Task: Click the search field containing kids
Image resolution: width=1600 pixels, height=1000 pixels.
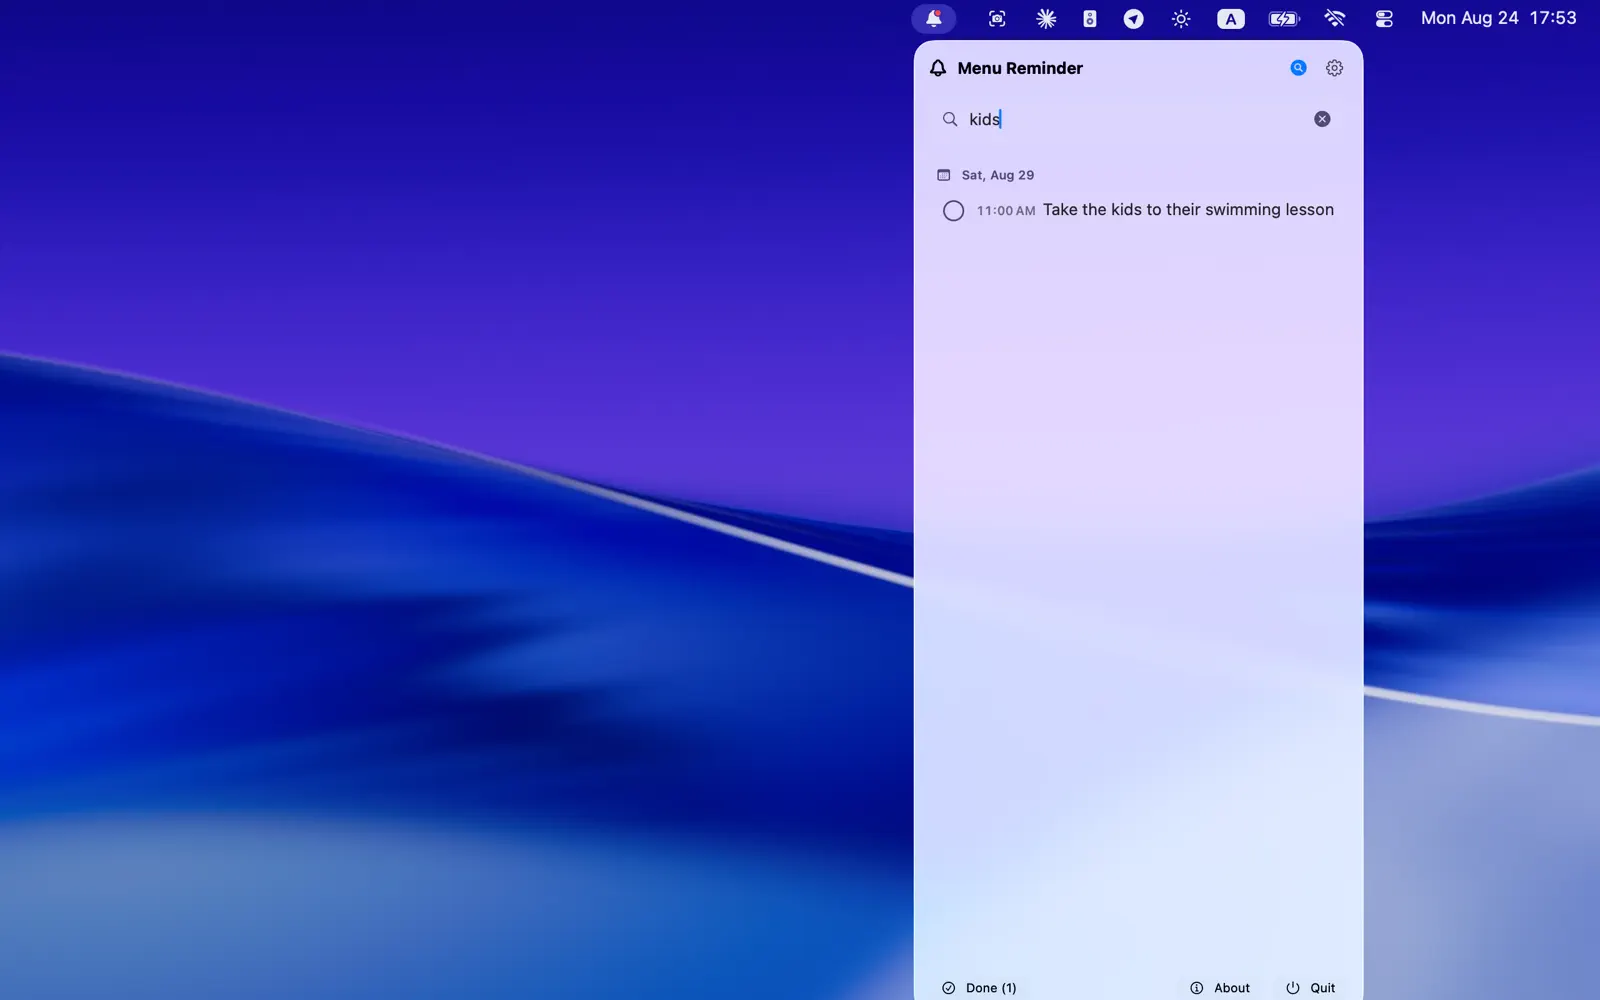Action: [x=1138, y=119]
